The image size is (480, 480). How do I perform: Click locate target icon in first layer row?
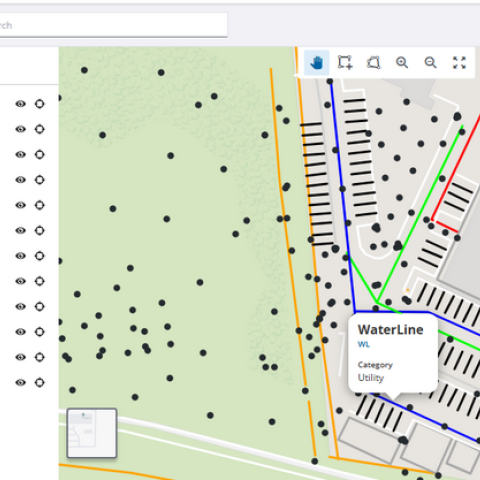(x=40, y=104)
